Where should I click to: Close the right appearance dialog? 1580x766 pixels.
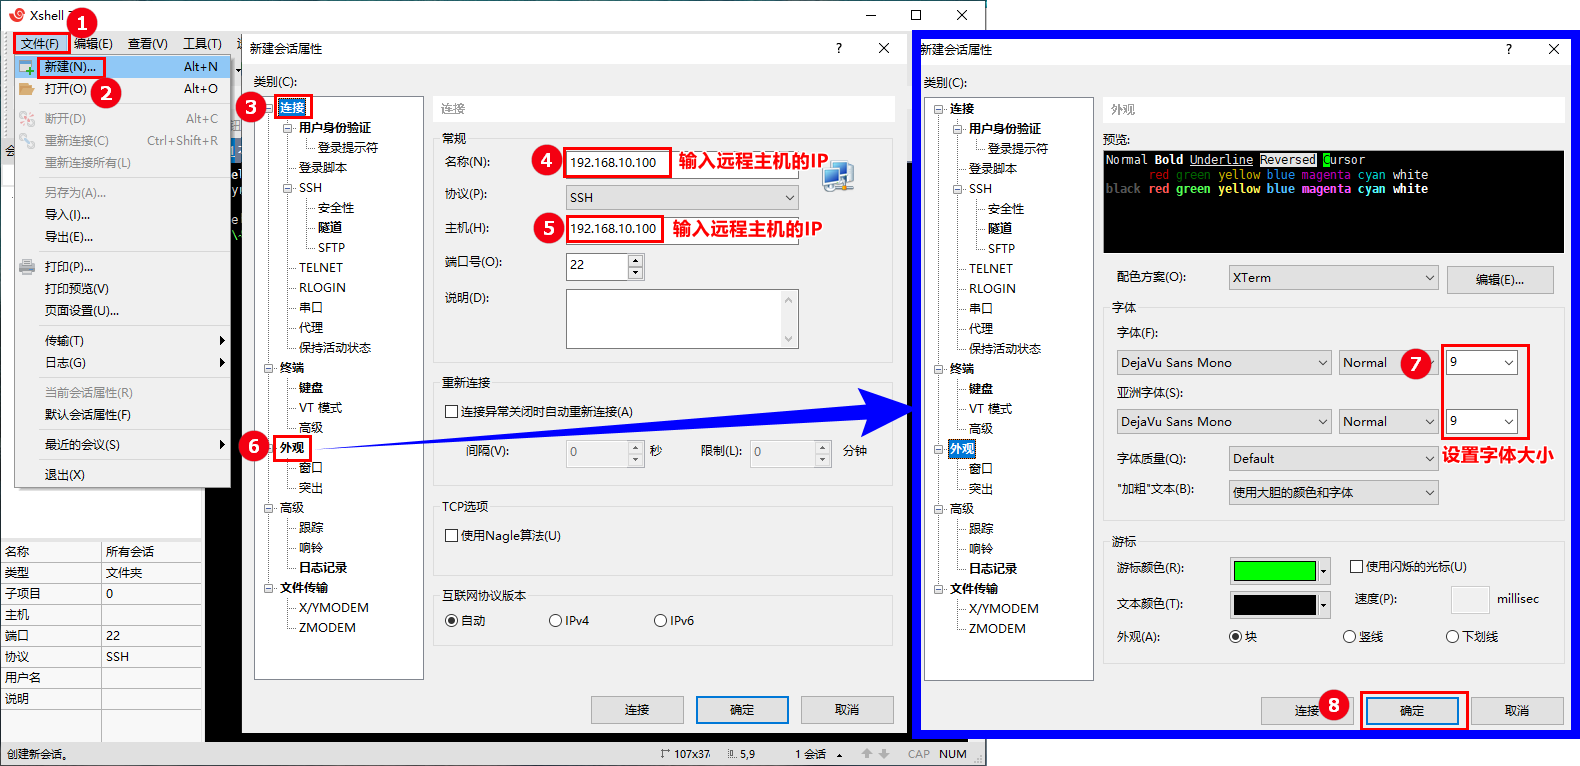1553,49
